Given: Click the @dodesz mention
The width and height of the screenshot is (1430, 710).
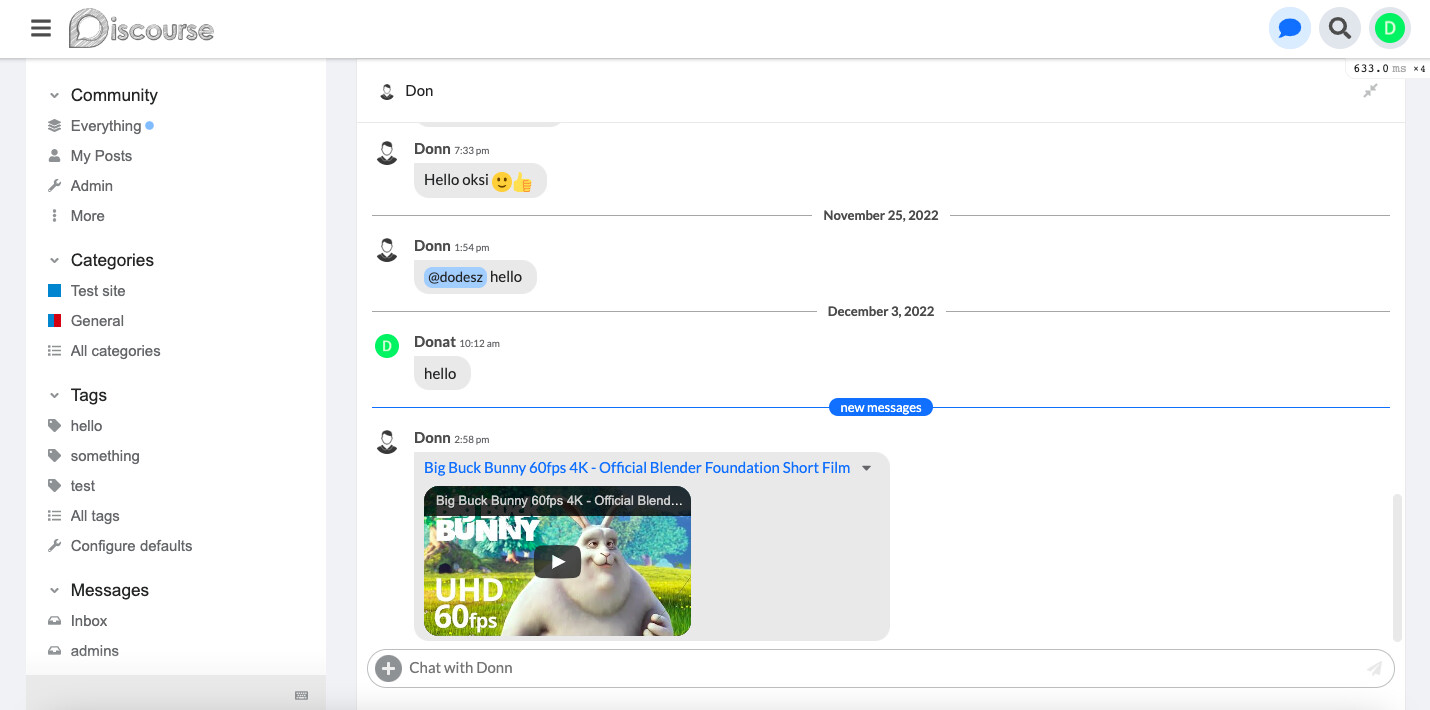Looking at the screenshot, I should tap(455, 277).
